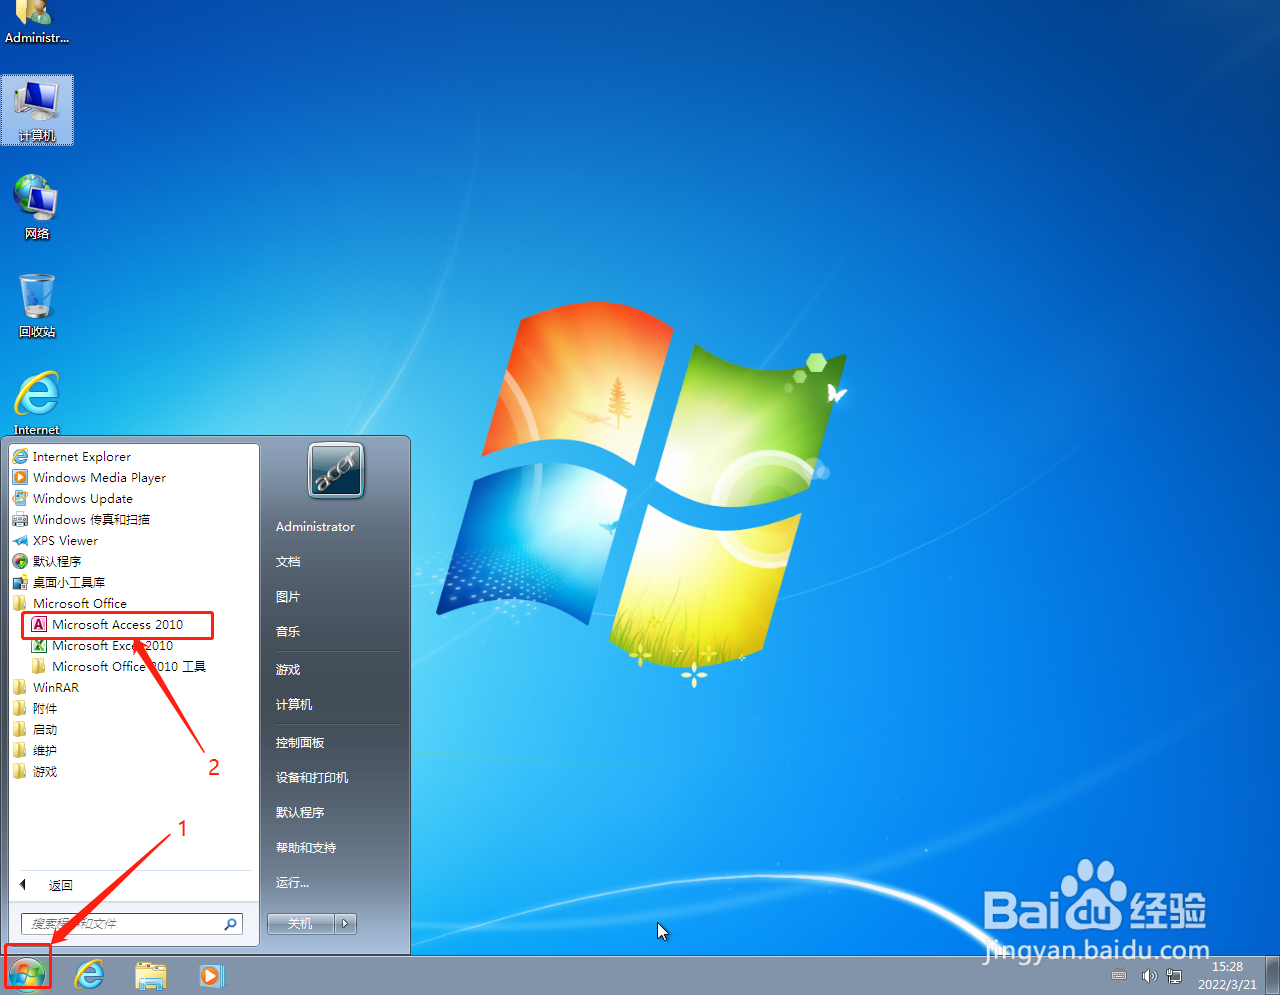Open the Computer desktop icon
The width and height of the screenshot is (1280, 995).
pos(37,110)
